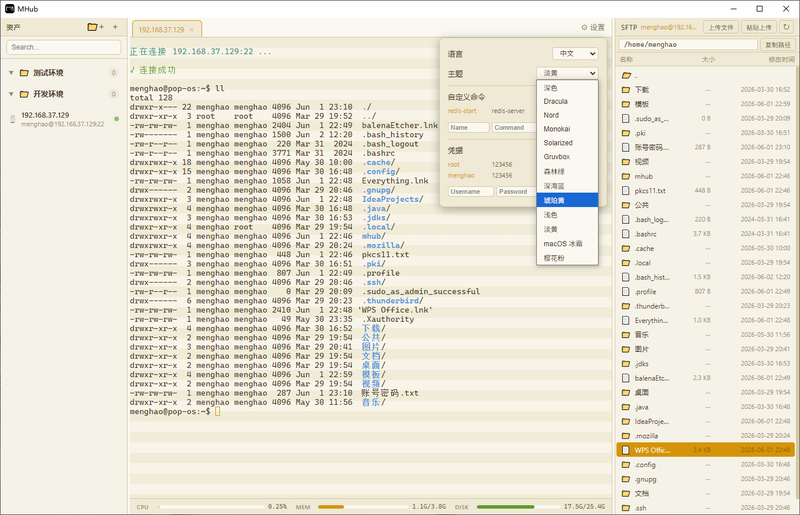Collapse the 开发环境 group

[x=11, y=94]
